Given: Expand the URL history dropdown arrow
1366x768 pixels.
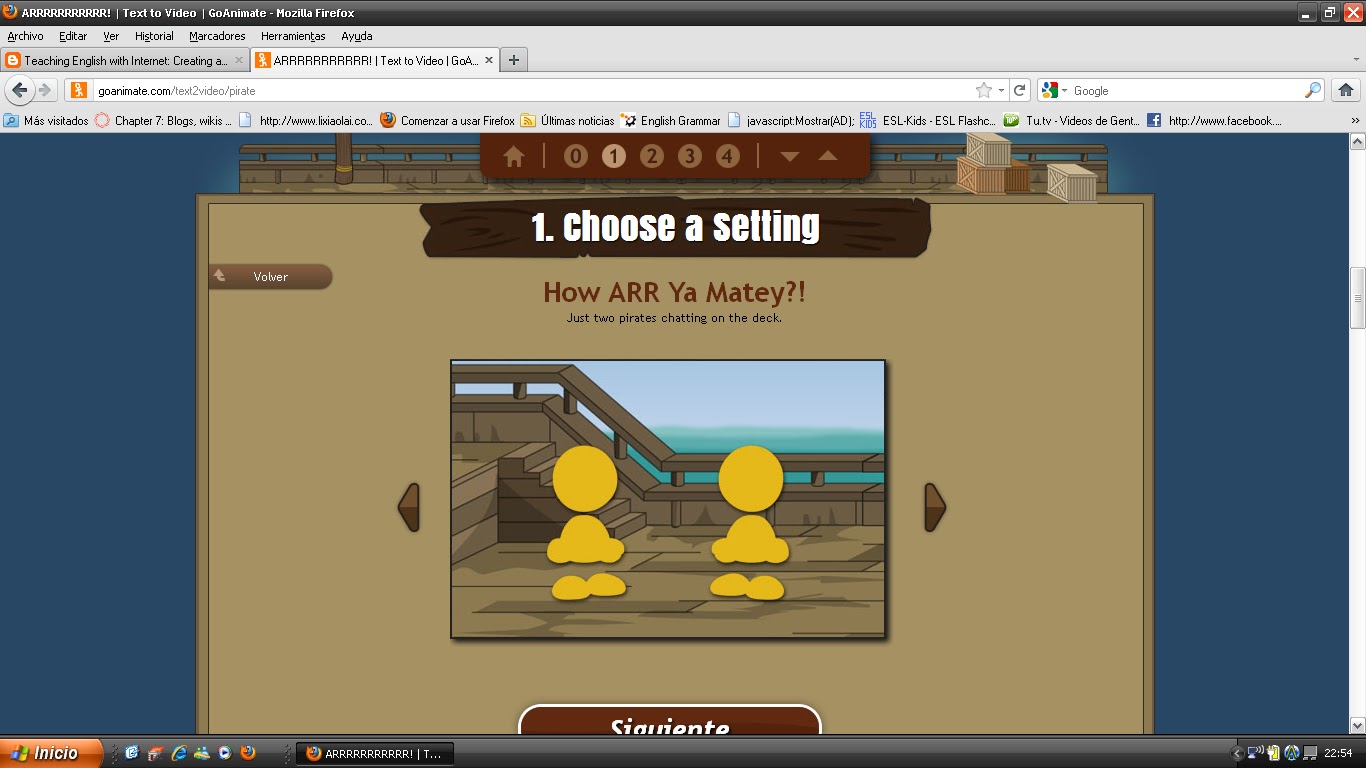Looking at the screenshot, I should pos(1001,90).
